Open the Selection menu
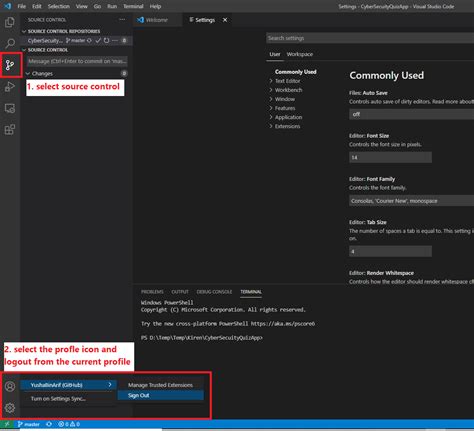Viewport: 474px width, 431px height. (59, 6)
